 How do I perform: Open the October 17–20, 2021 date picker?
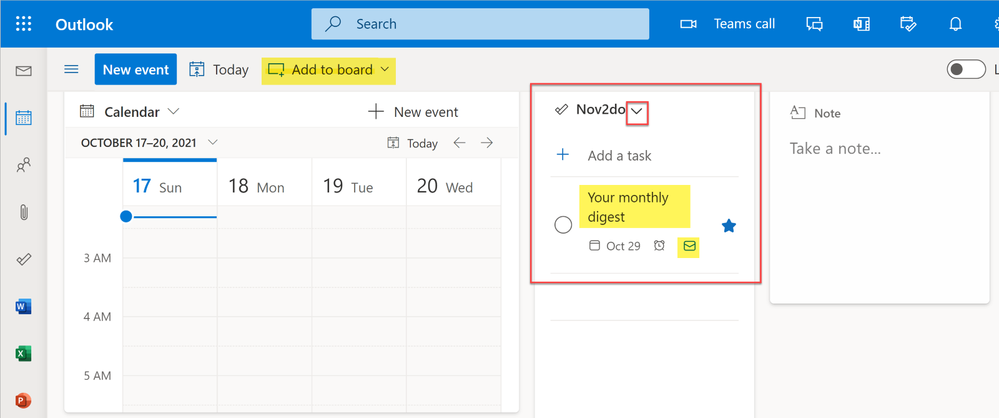click(x=149, y=143)
